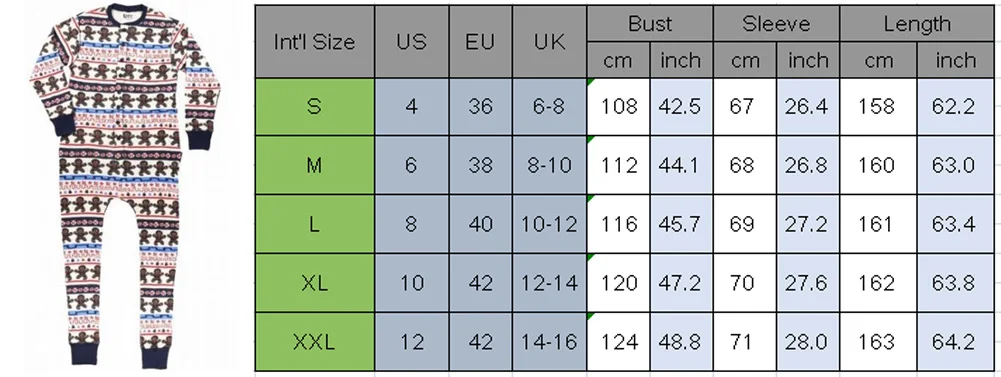Click the gingerbread onesie product image
Screen dimensions: 1001x377
click(124, 185)
